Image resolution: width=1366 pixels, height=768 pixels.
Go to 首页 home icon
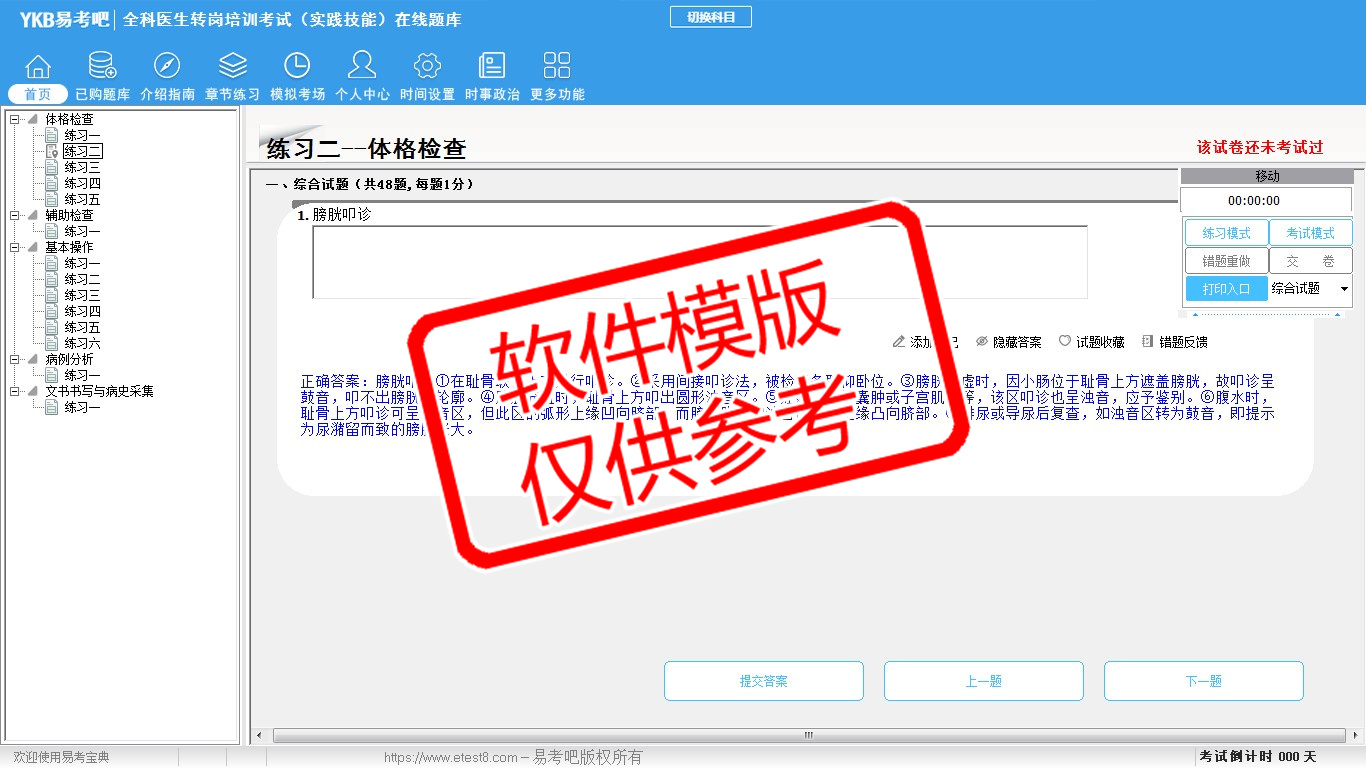point(38,66)
